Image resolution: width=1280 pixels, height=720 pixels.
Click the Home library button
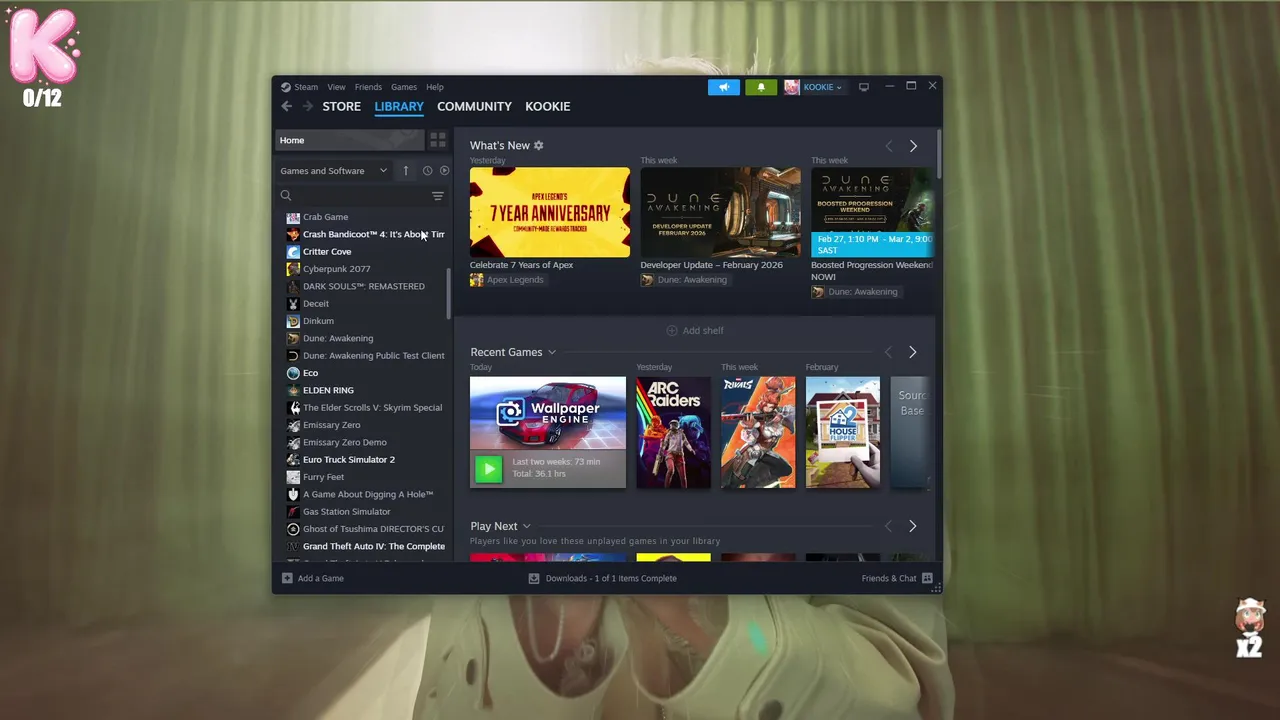350,140
